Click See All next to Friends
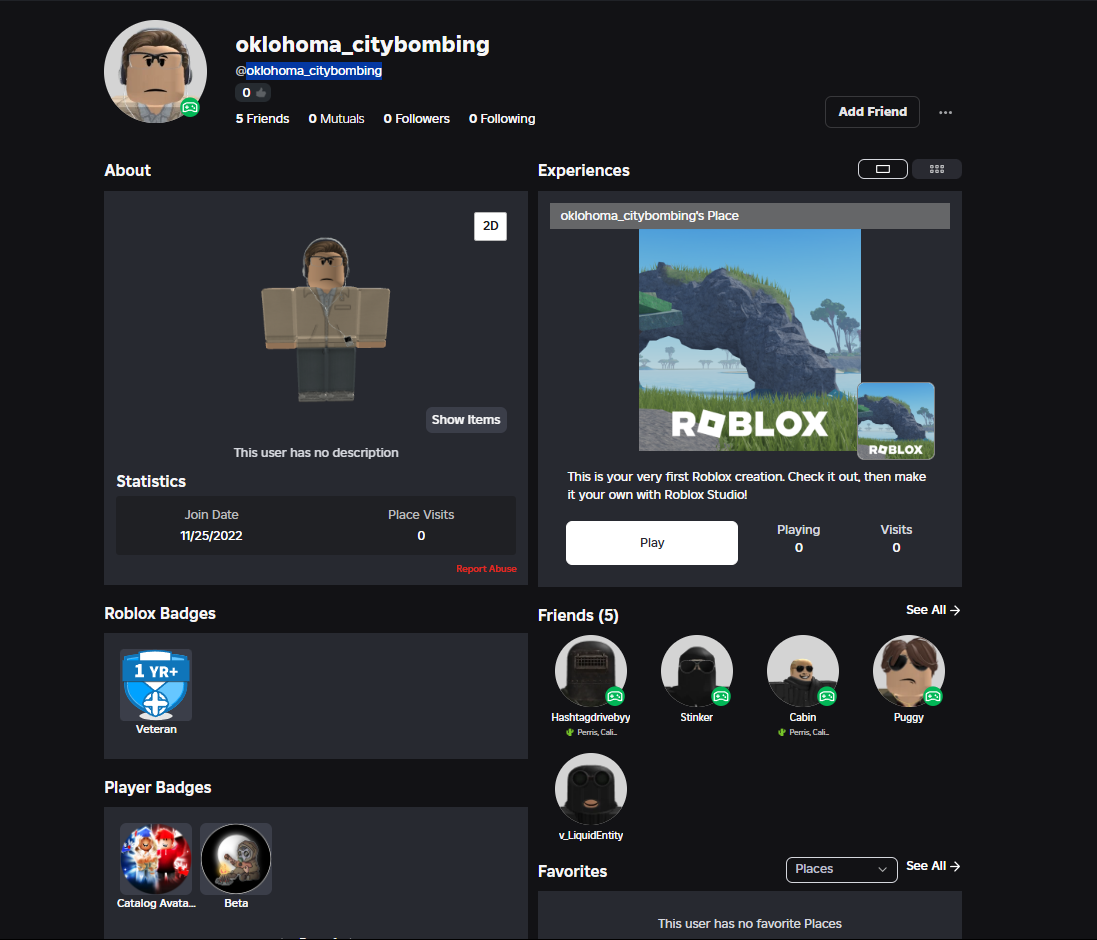 click(x=933, y=610)
